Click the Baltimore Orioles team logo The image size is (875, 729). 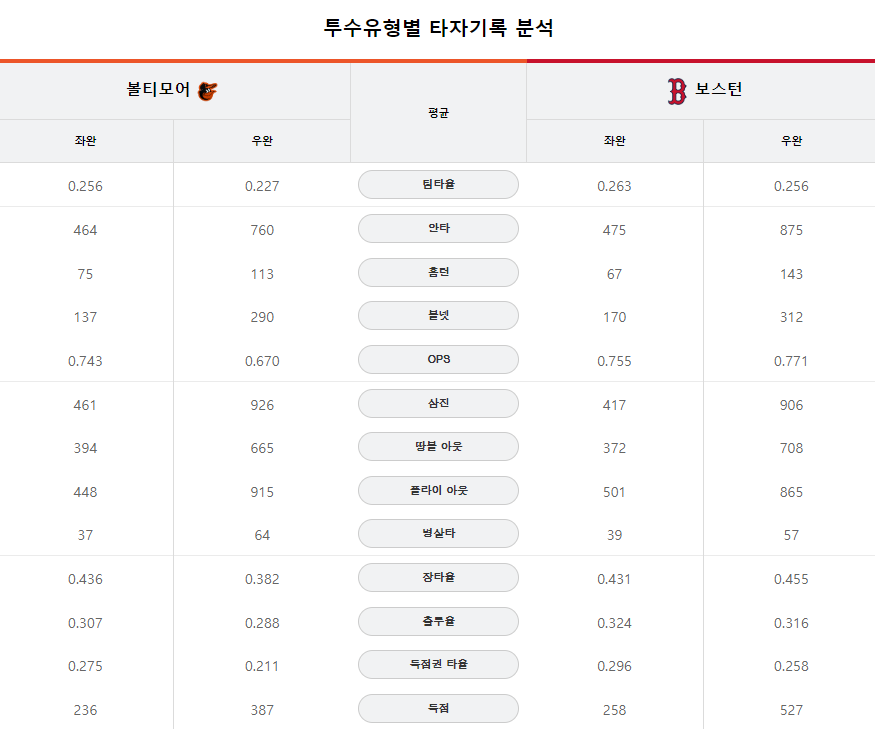click(208, 91)
